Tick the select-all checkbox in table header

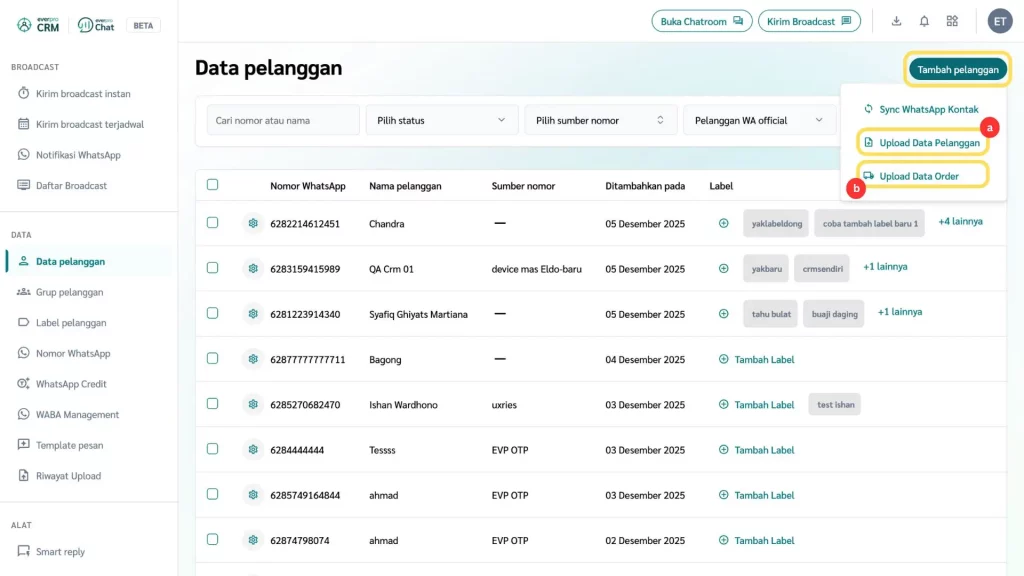click(x=212, y=185)
